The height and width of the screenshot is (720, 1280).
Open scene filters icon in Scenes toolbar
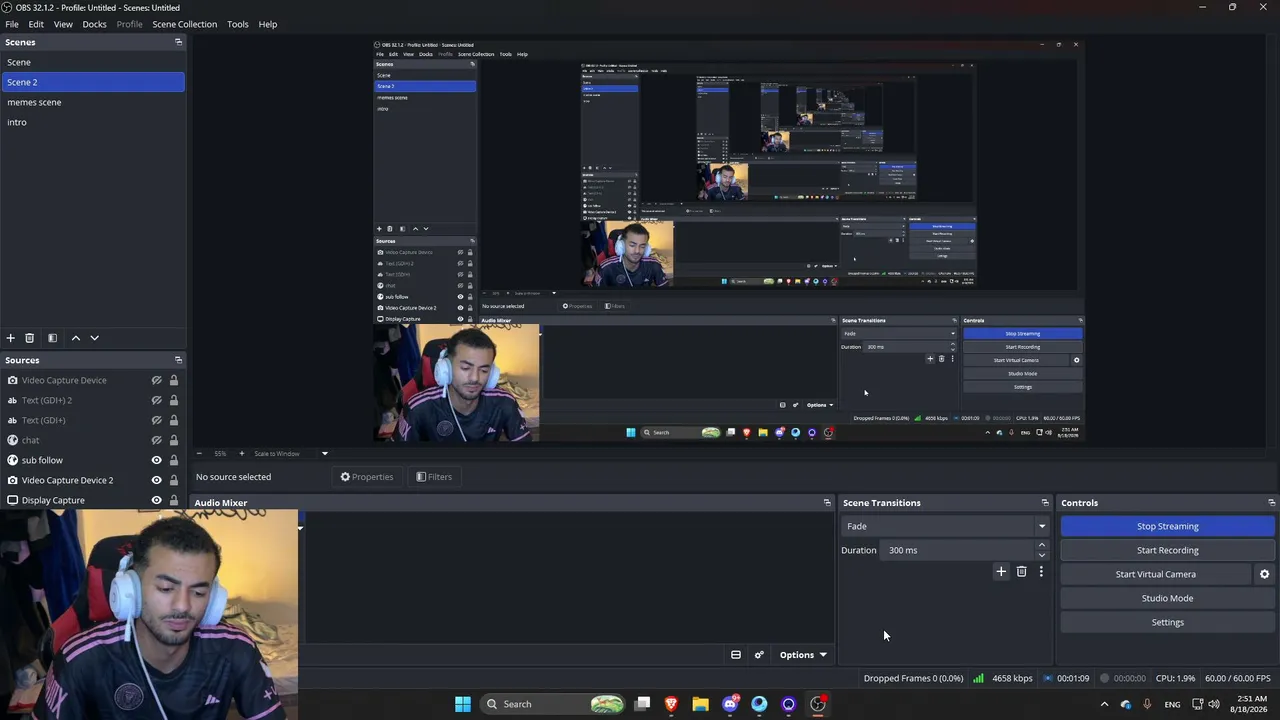[52, 338]
